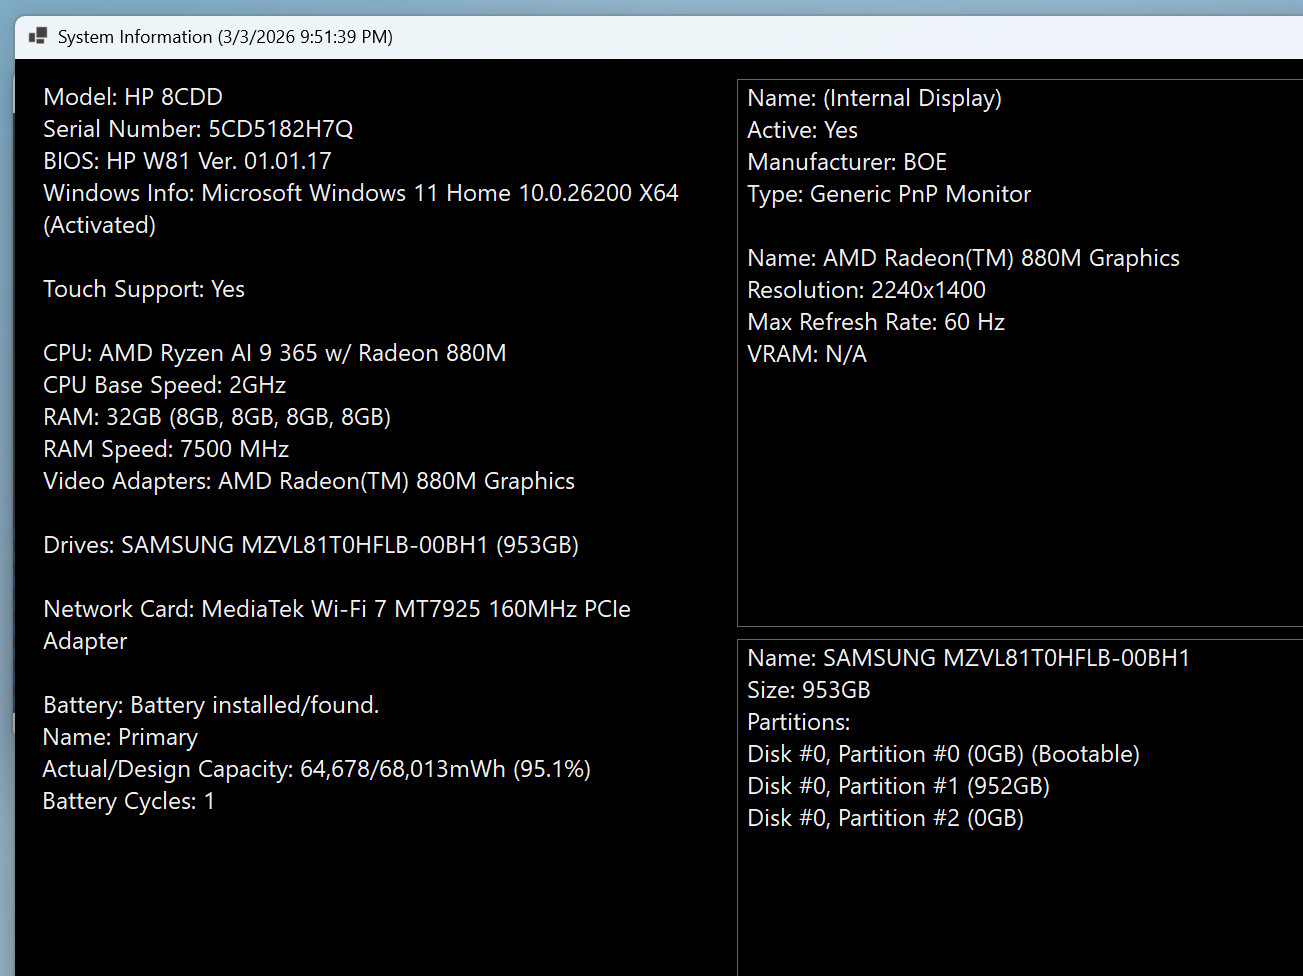
Task: Click the System Information title with timestamp
Action: pyautogui.click(x=225, y=37)
